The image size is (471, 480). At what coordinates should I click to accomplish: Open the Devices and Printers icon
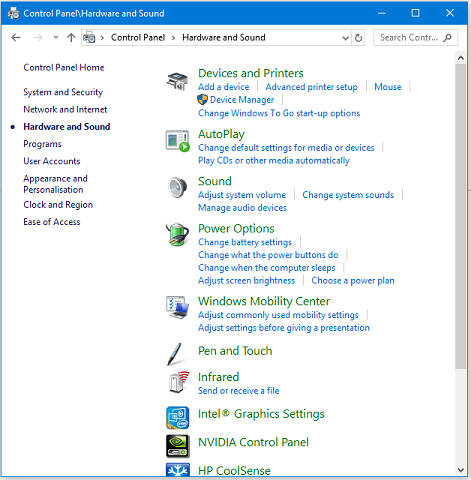[177, 82]
